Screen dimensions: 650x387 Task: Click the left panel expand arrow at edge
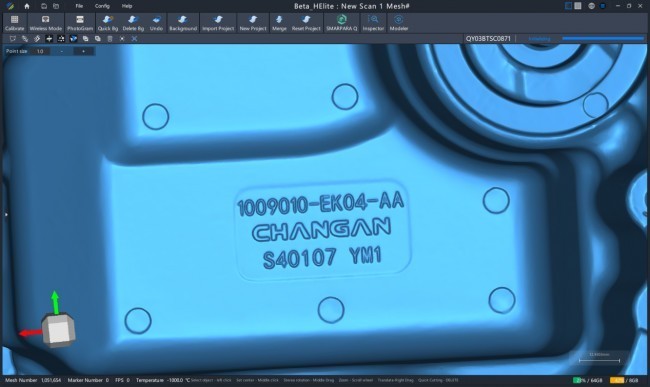(6, 214)
